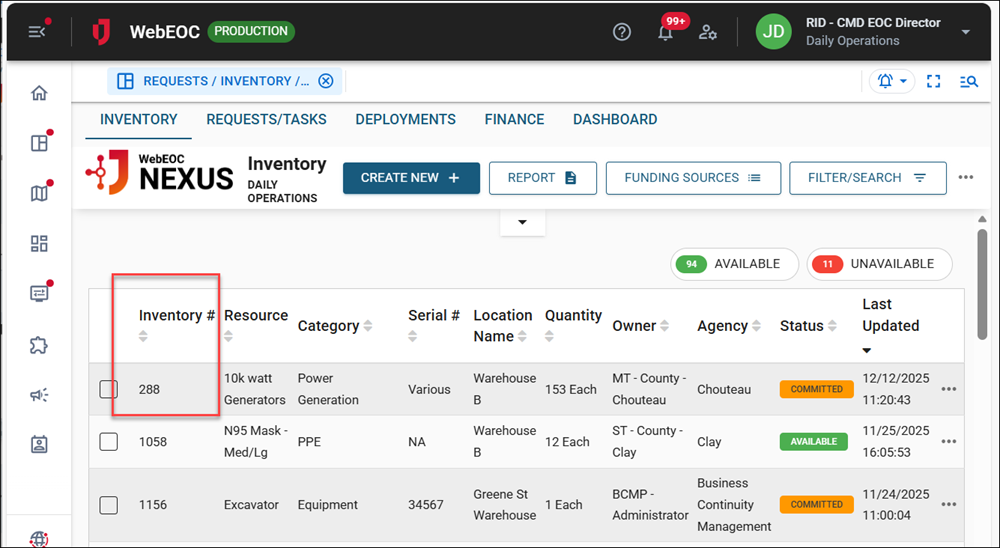Close the Requests / Inventory tab
The image size is (1000, 548).
325,82
